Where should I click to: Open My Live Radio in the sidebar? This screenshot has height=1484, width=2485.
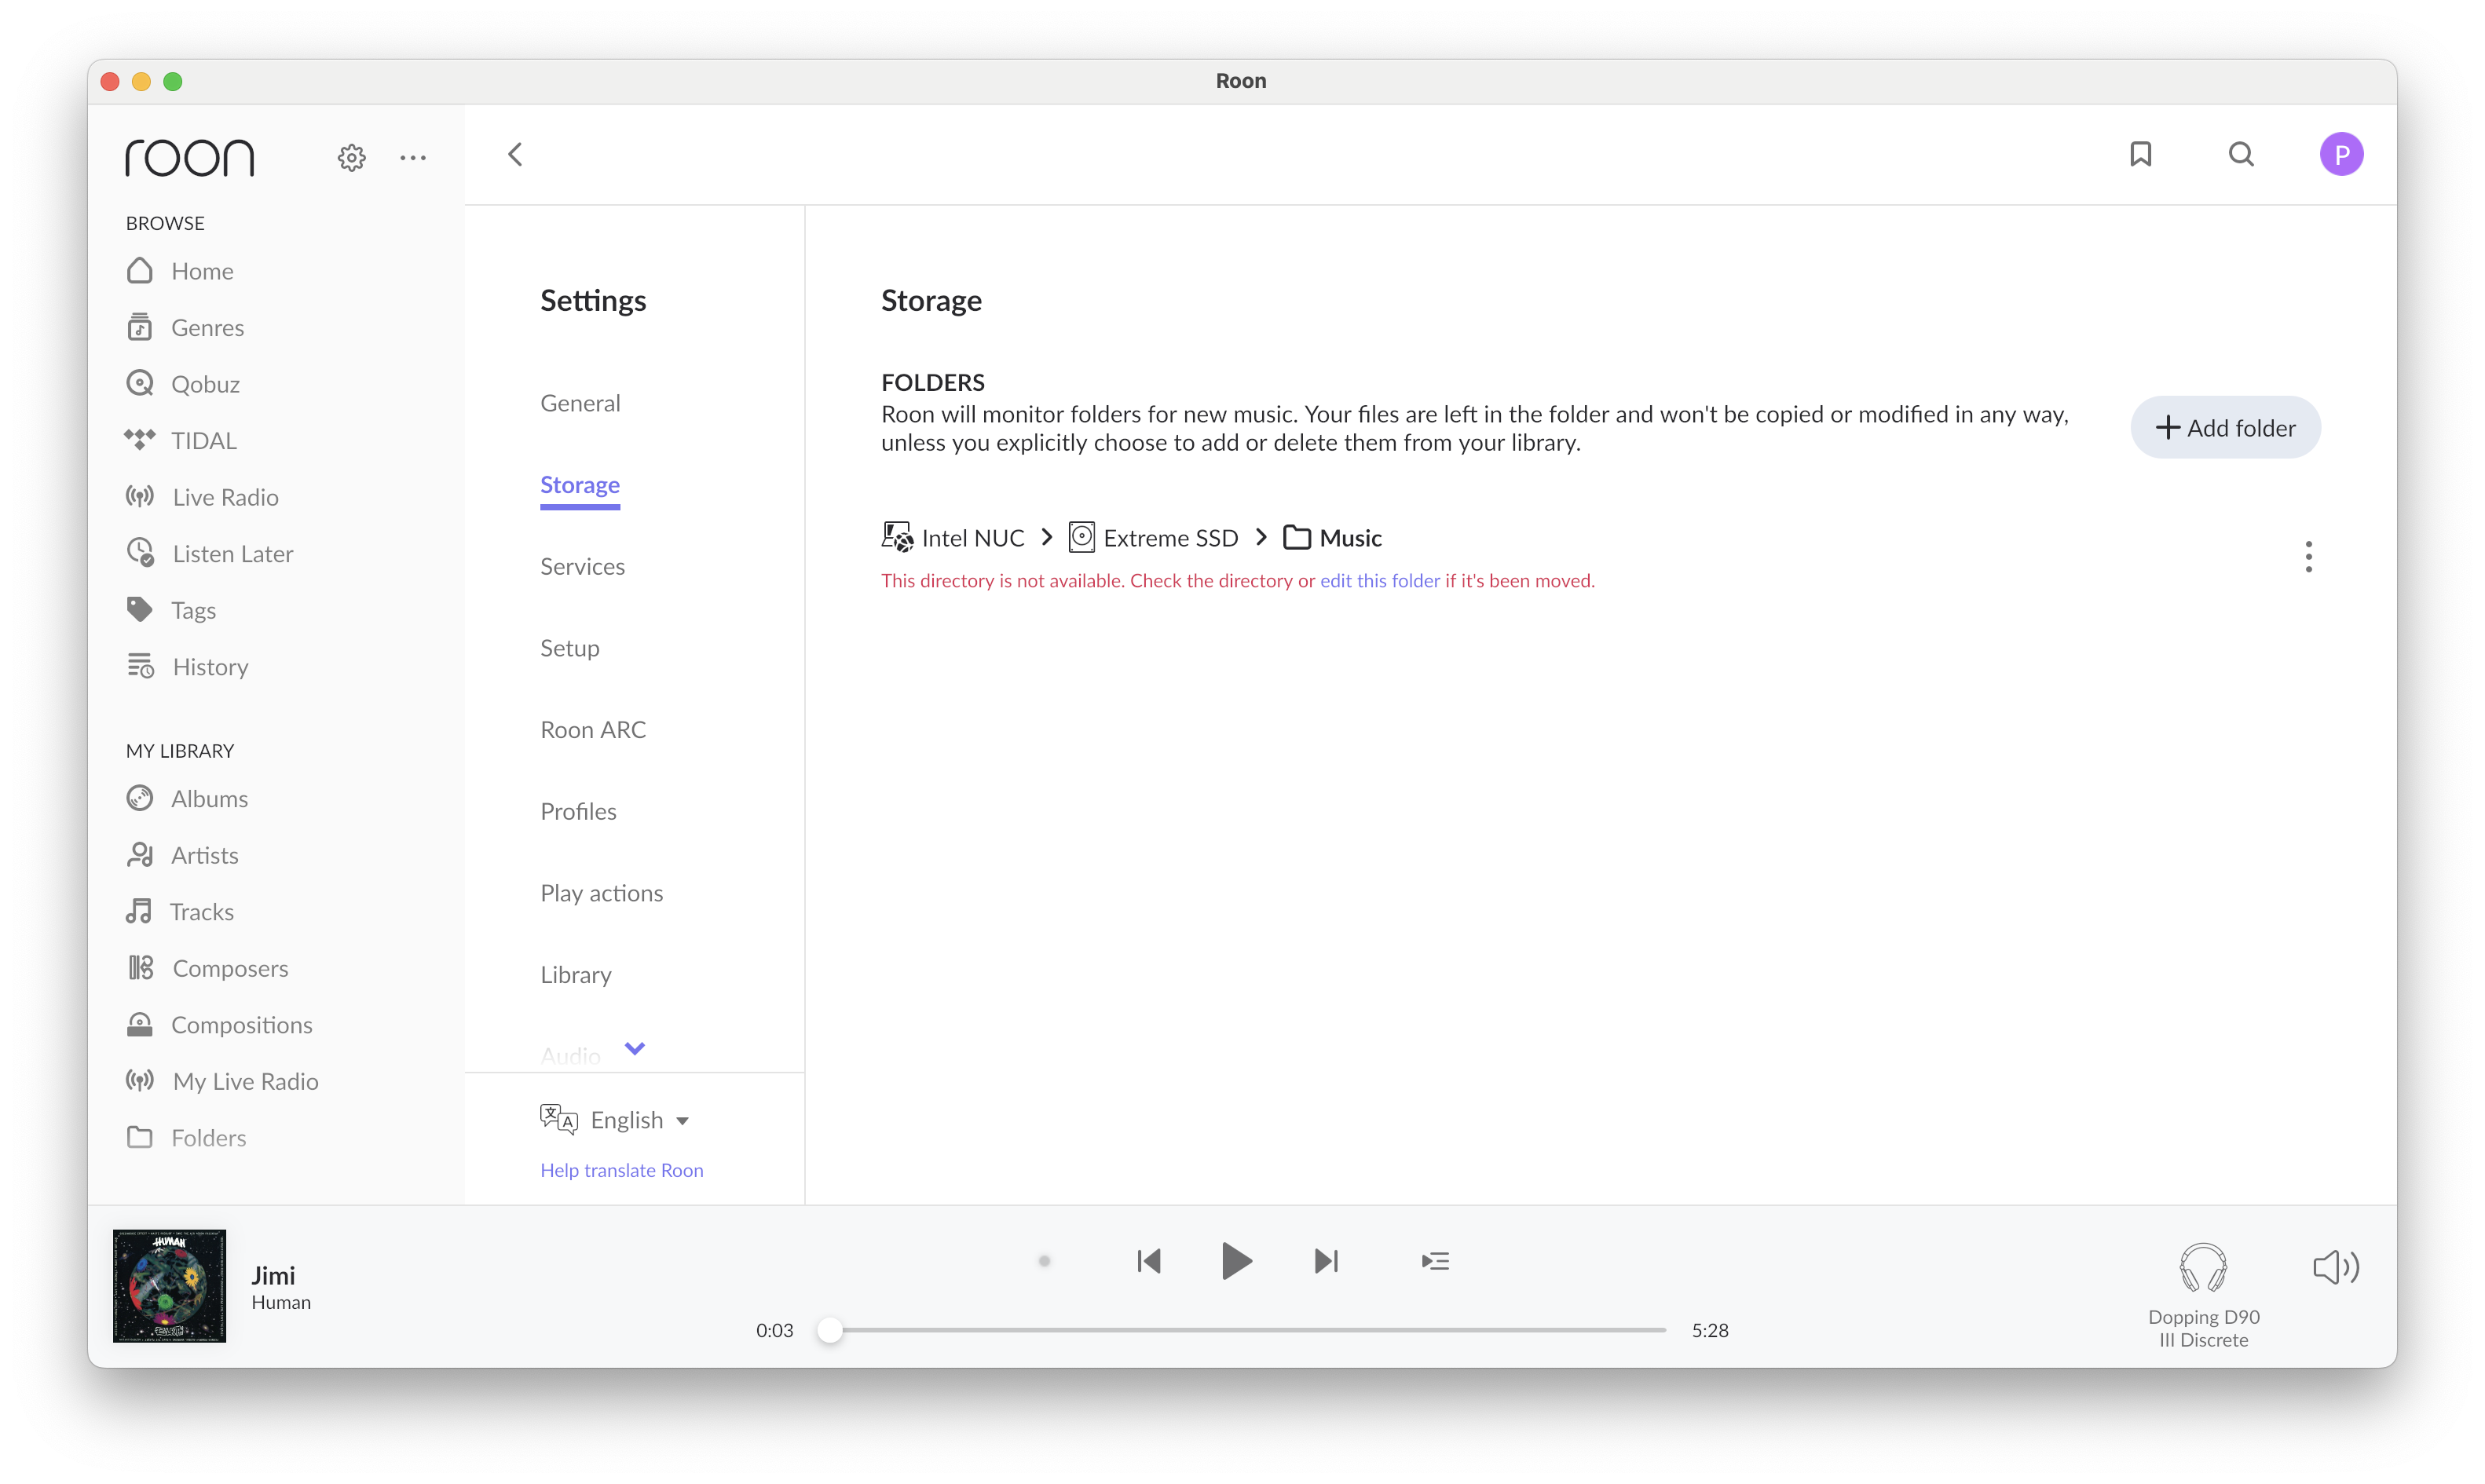tap(222, 1081)
